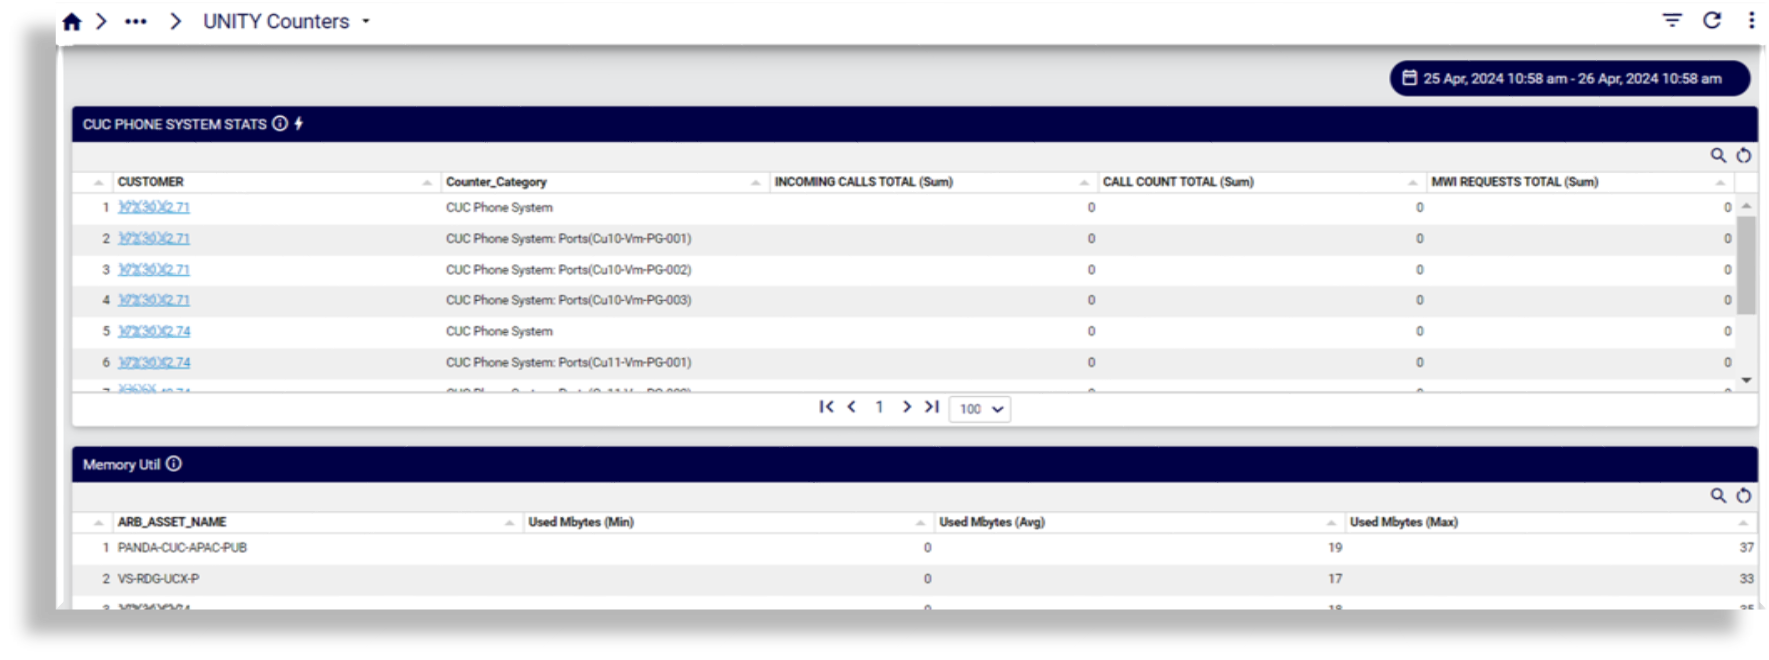The image size is (1769, 660).
Task: Sort by INCOMING CALLS TOTAL (Sum) column
Action: click(x=864, y=182)
